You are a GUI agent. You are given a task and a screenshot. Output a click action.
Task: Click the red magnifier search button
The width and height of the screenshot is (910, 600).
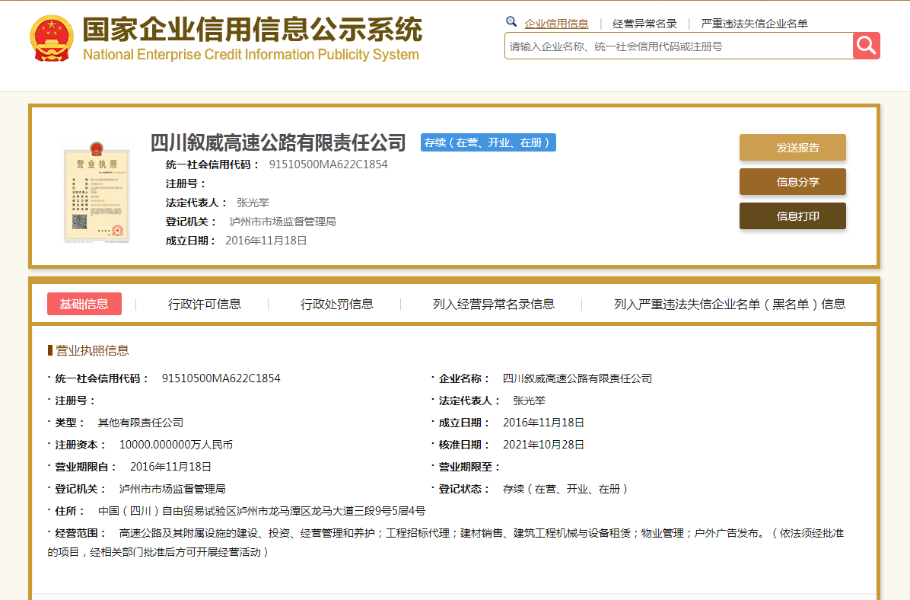coord(866,46)
